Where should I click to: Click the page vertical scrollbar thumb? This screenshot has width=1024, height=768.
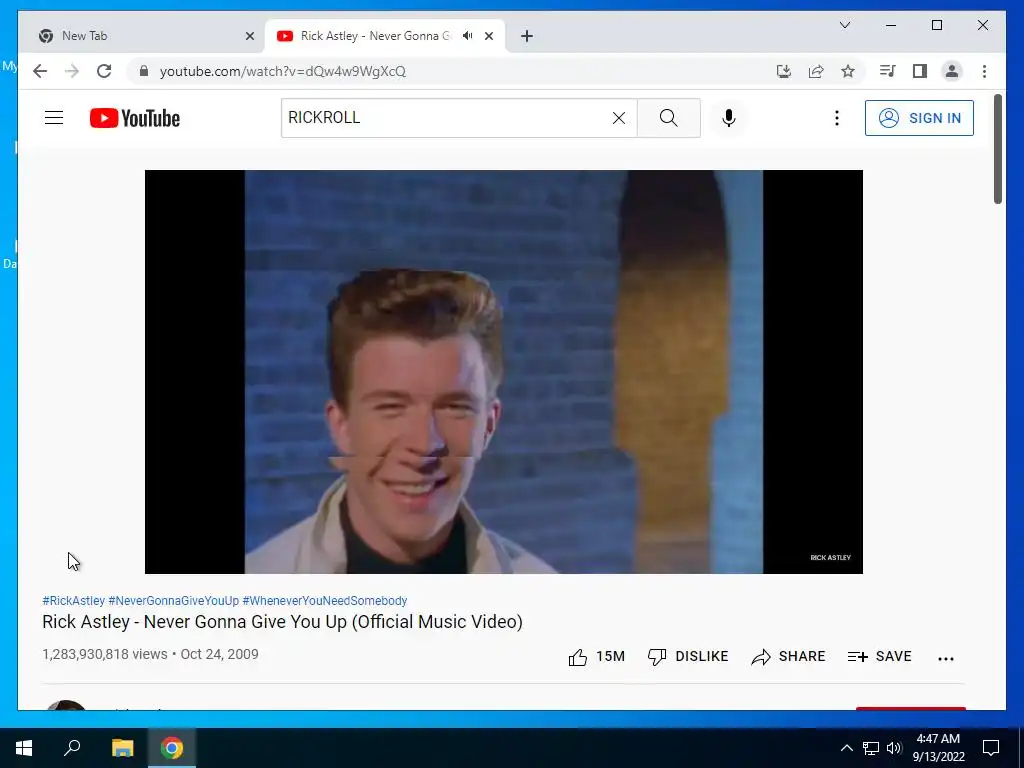[998, 149]
